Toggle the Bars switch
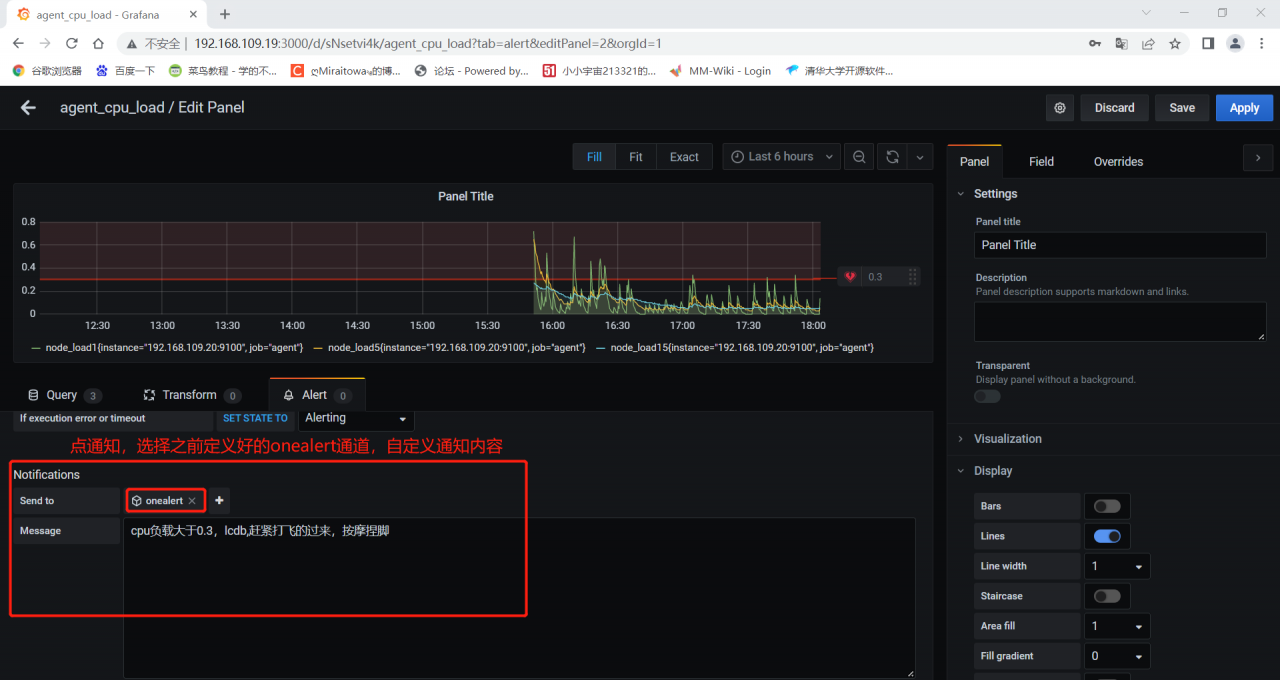The height and width of the screenshot is (680, 1280). (1107, 506)
